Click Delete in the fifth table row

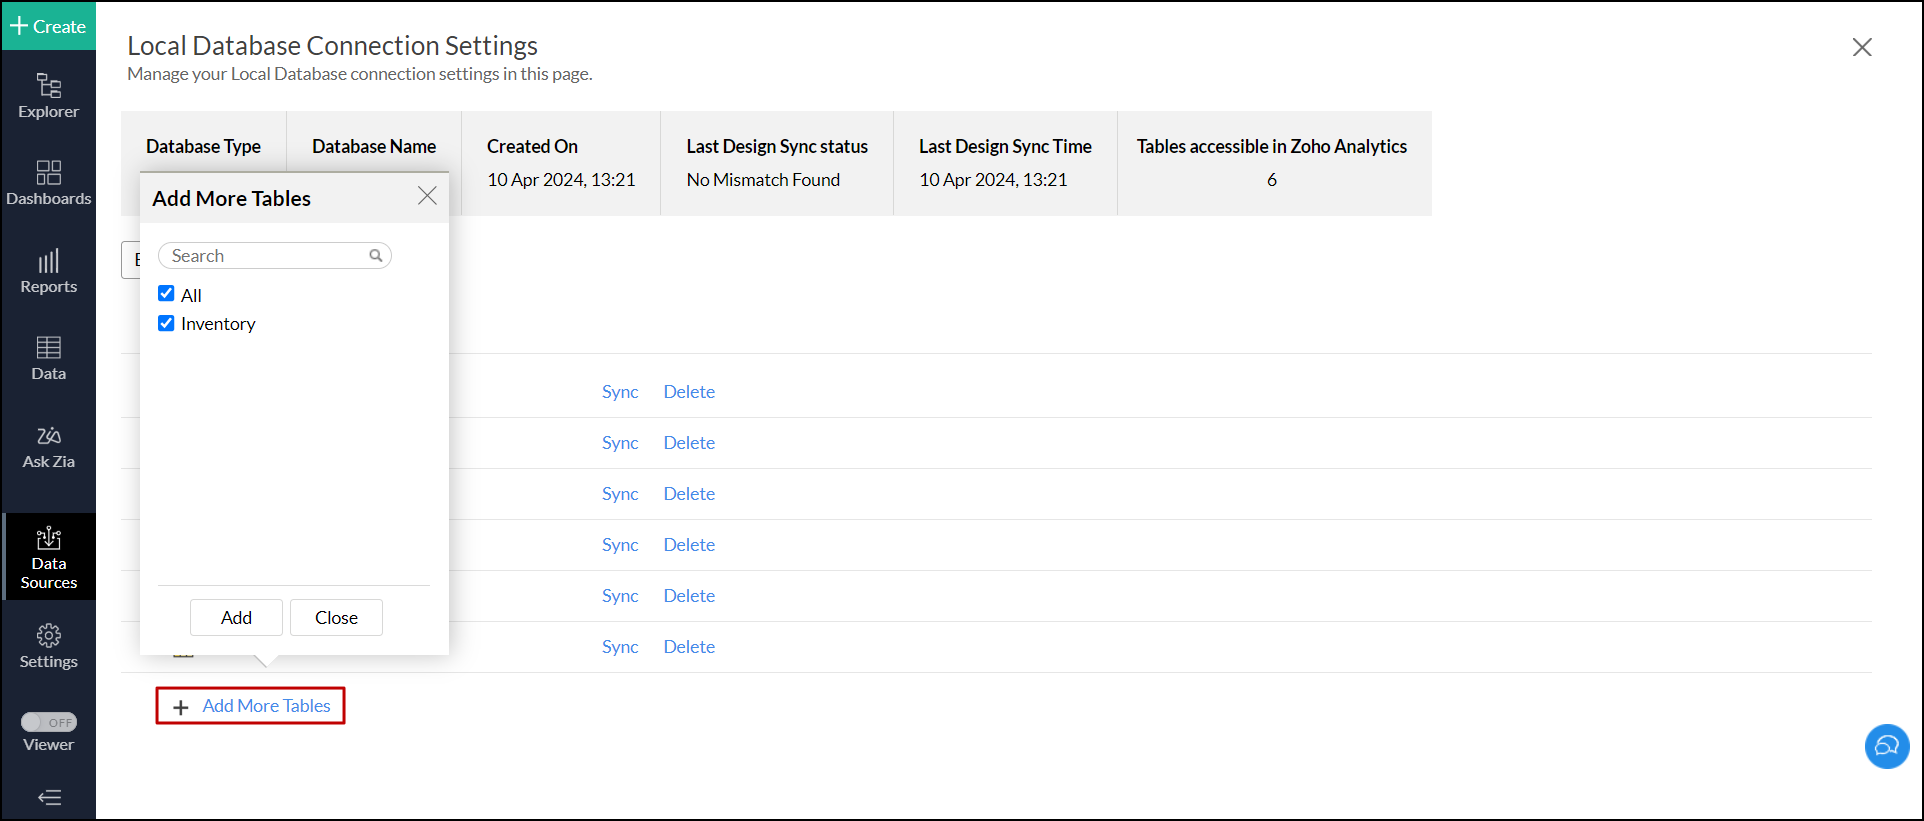coord(689,596)
